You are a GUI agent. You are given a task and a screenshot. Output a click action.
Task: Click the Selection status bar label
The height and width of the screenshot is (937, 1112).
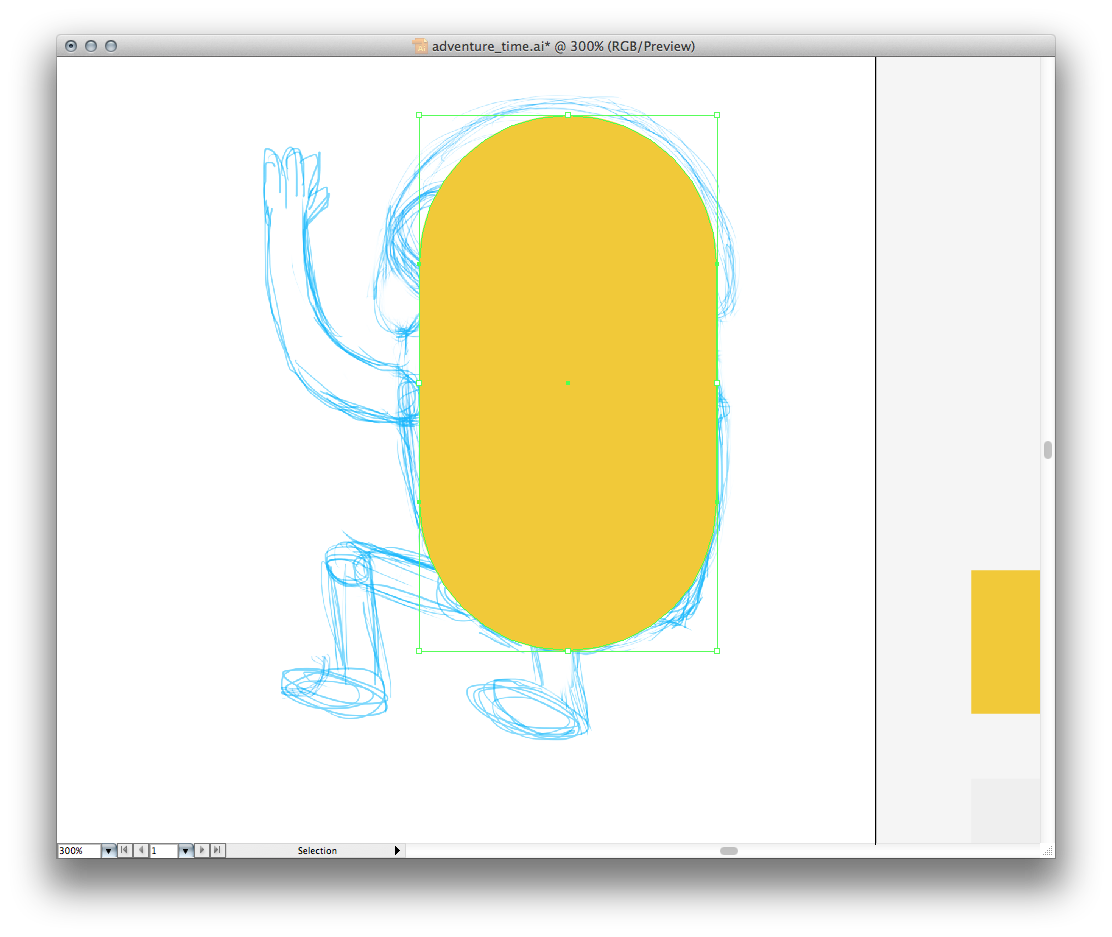[317, 850]
